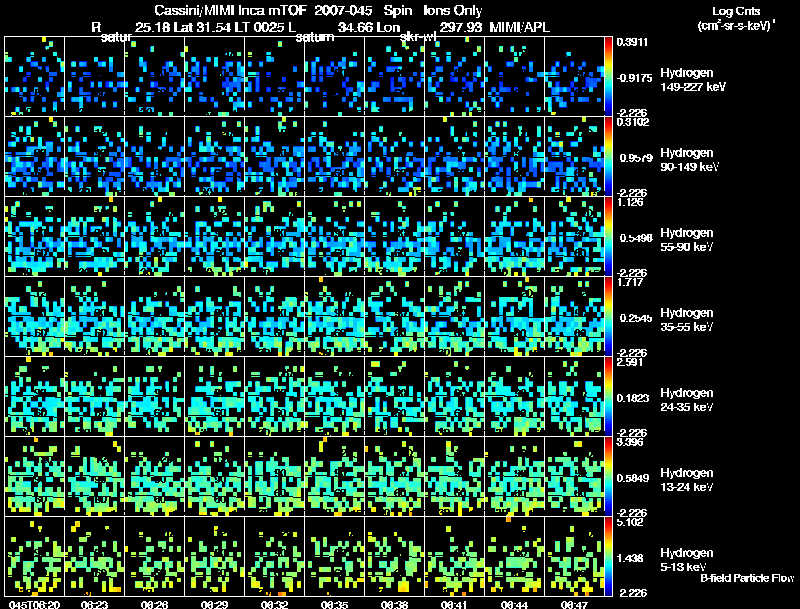
Task: Click the '045T06:20' time axis label
Action: [34, 604]
